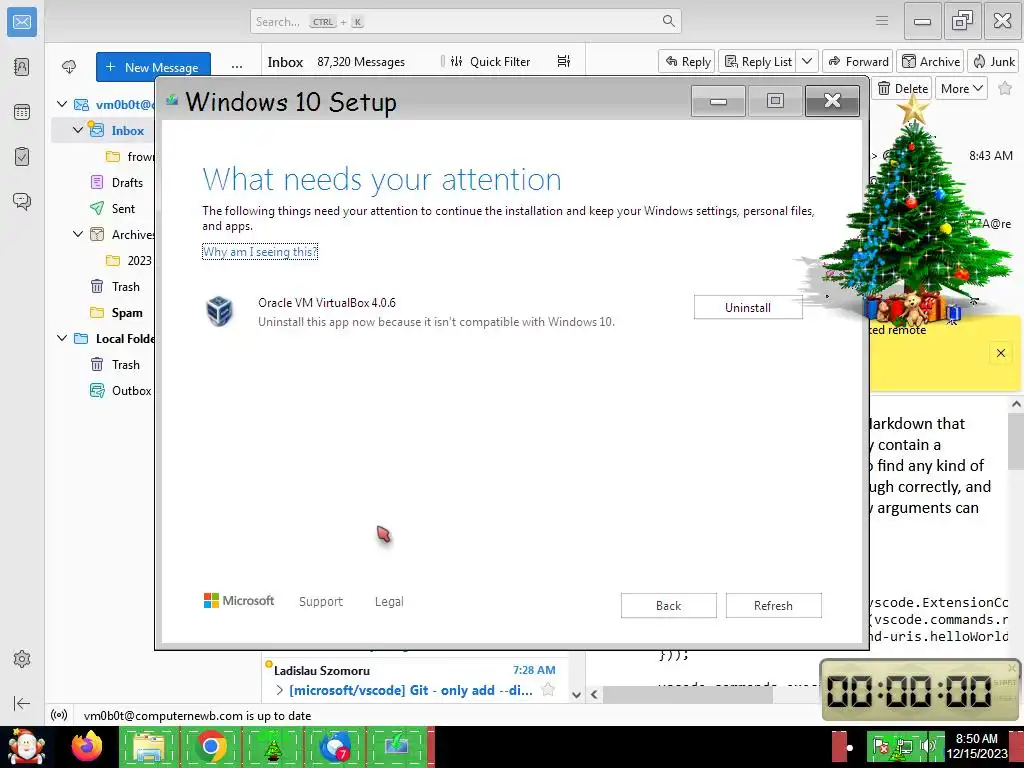Click the VirtualBox app icon

click(x=219, y=311)
